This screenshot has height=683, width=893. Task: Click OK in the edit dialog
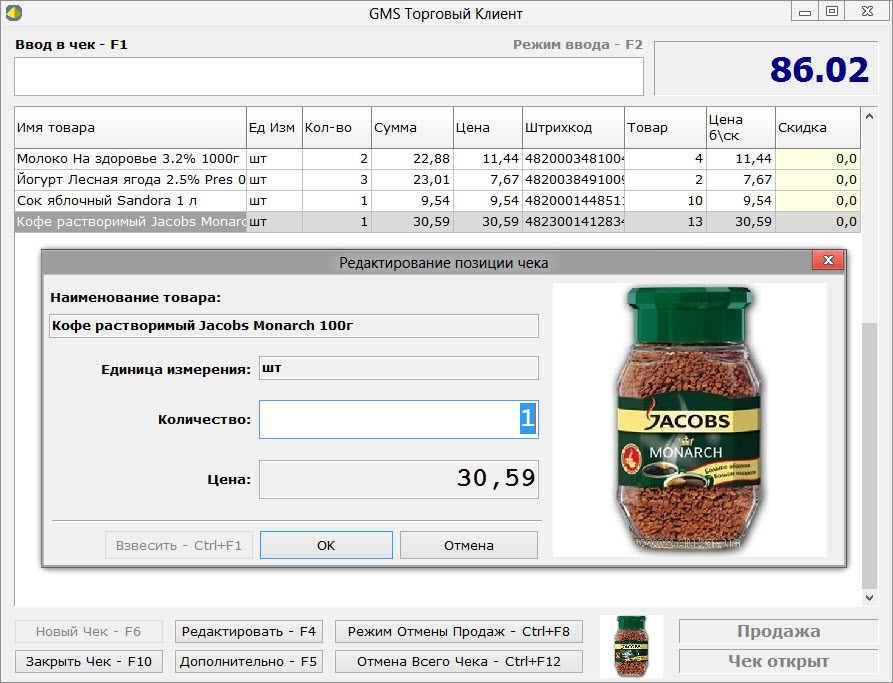click(326, 545)
